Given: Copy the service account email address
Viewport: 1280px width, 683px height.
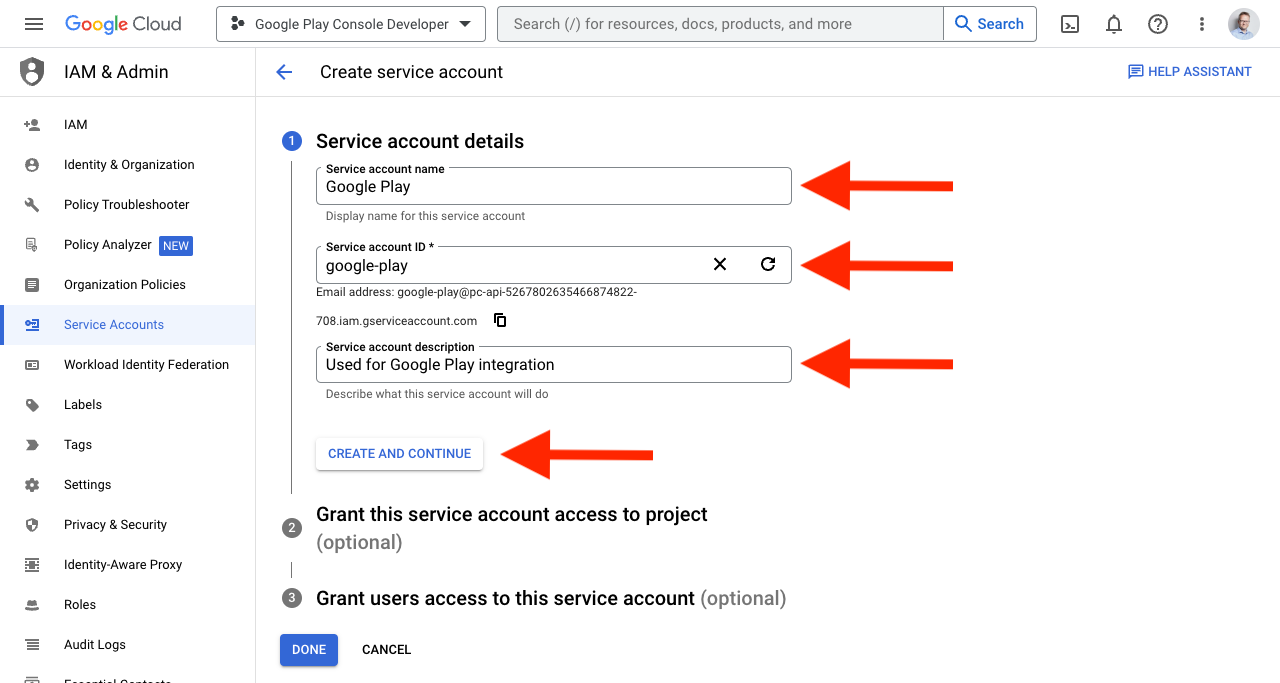Looking at the screenshot, I should (499, 320).
